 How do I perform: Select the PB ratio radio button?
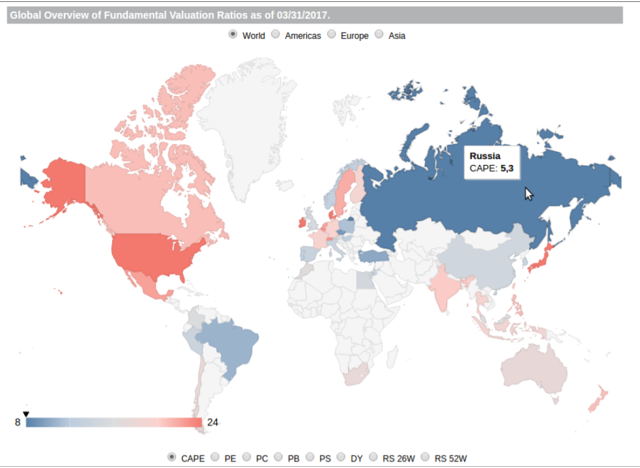278,457
